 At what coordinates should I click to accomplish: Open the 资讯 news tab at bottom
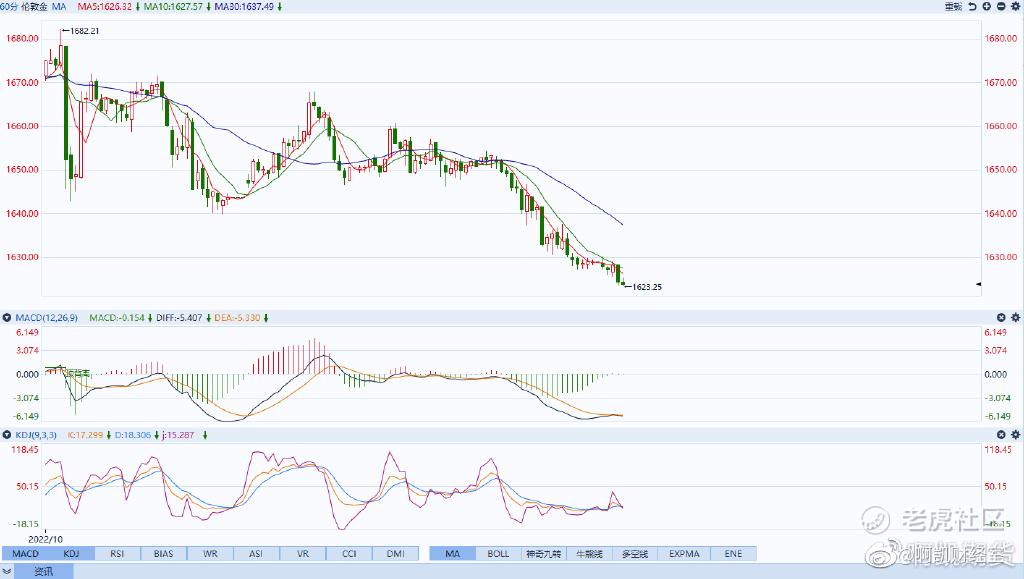click(x=44, y=571)
